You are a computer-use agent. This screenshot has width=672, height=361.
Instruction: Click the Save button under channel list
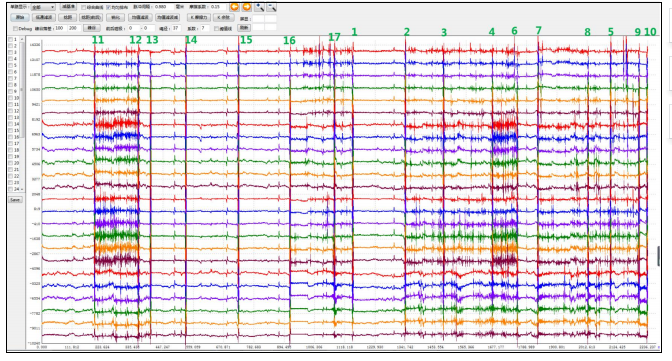click(x=15, y=200)
